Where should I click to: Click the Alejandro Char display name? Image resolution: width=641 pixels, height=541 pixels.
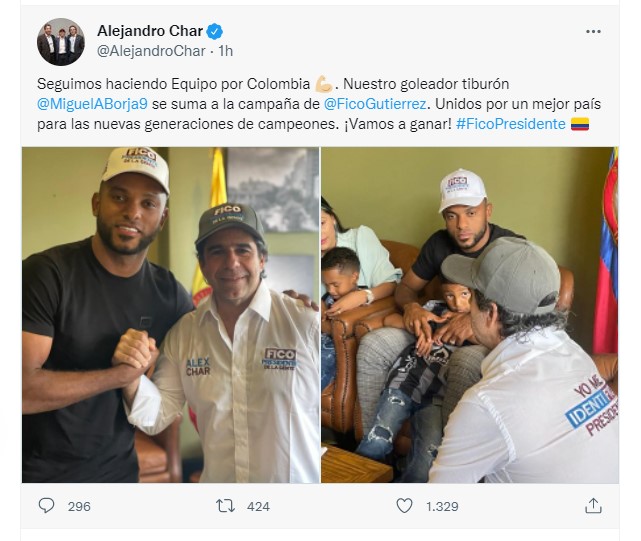(x=150, y=31)
